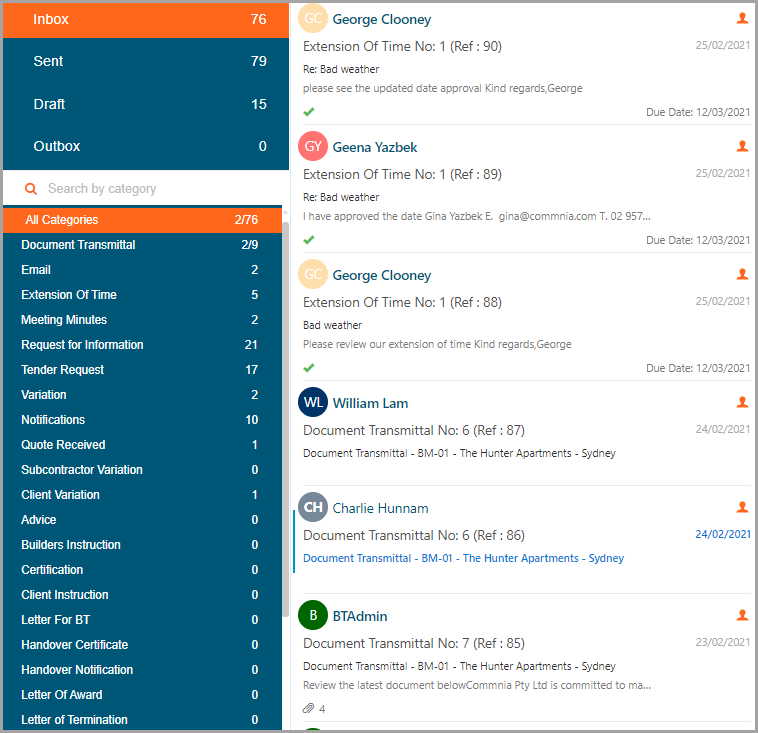Open Extension Of Time No: 1 (Ref : 90)
Viewport: 758px width, 733px height.
(x=402, y=46)
